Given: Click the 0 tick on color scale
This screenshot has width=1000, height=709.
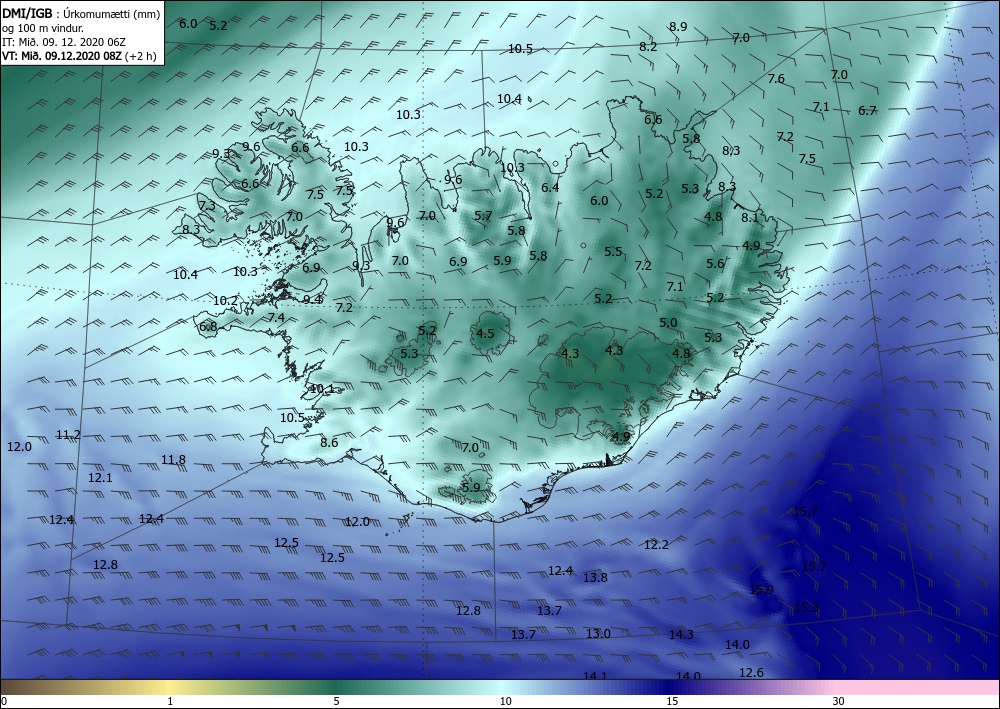Looking at the screenshot, I should [4, 701].
